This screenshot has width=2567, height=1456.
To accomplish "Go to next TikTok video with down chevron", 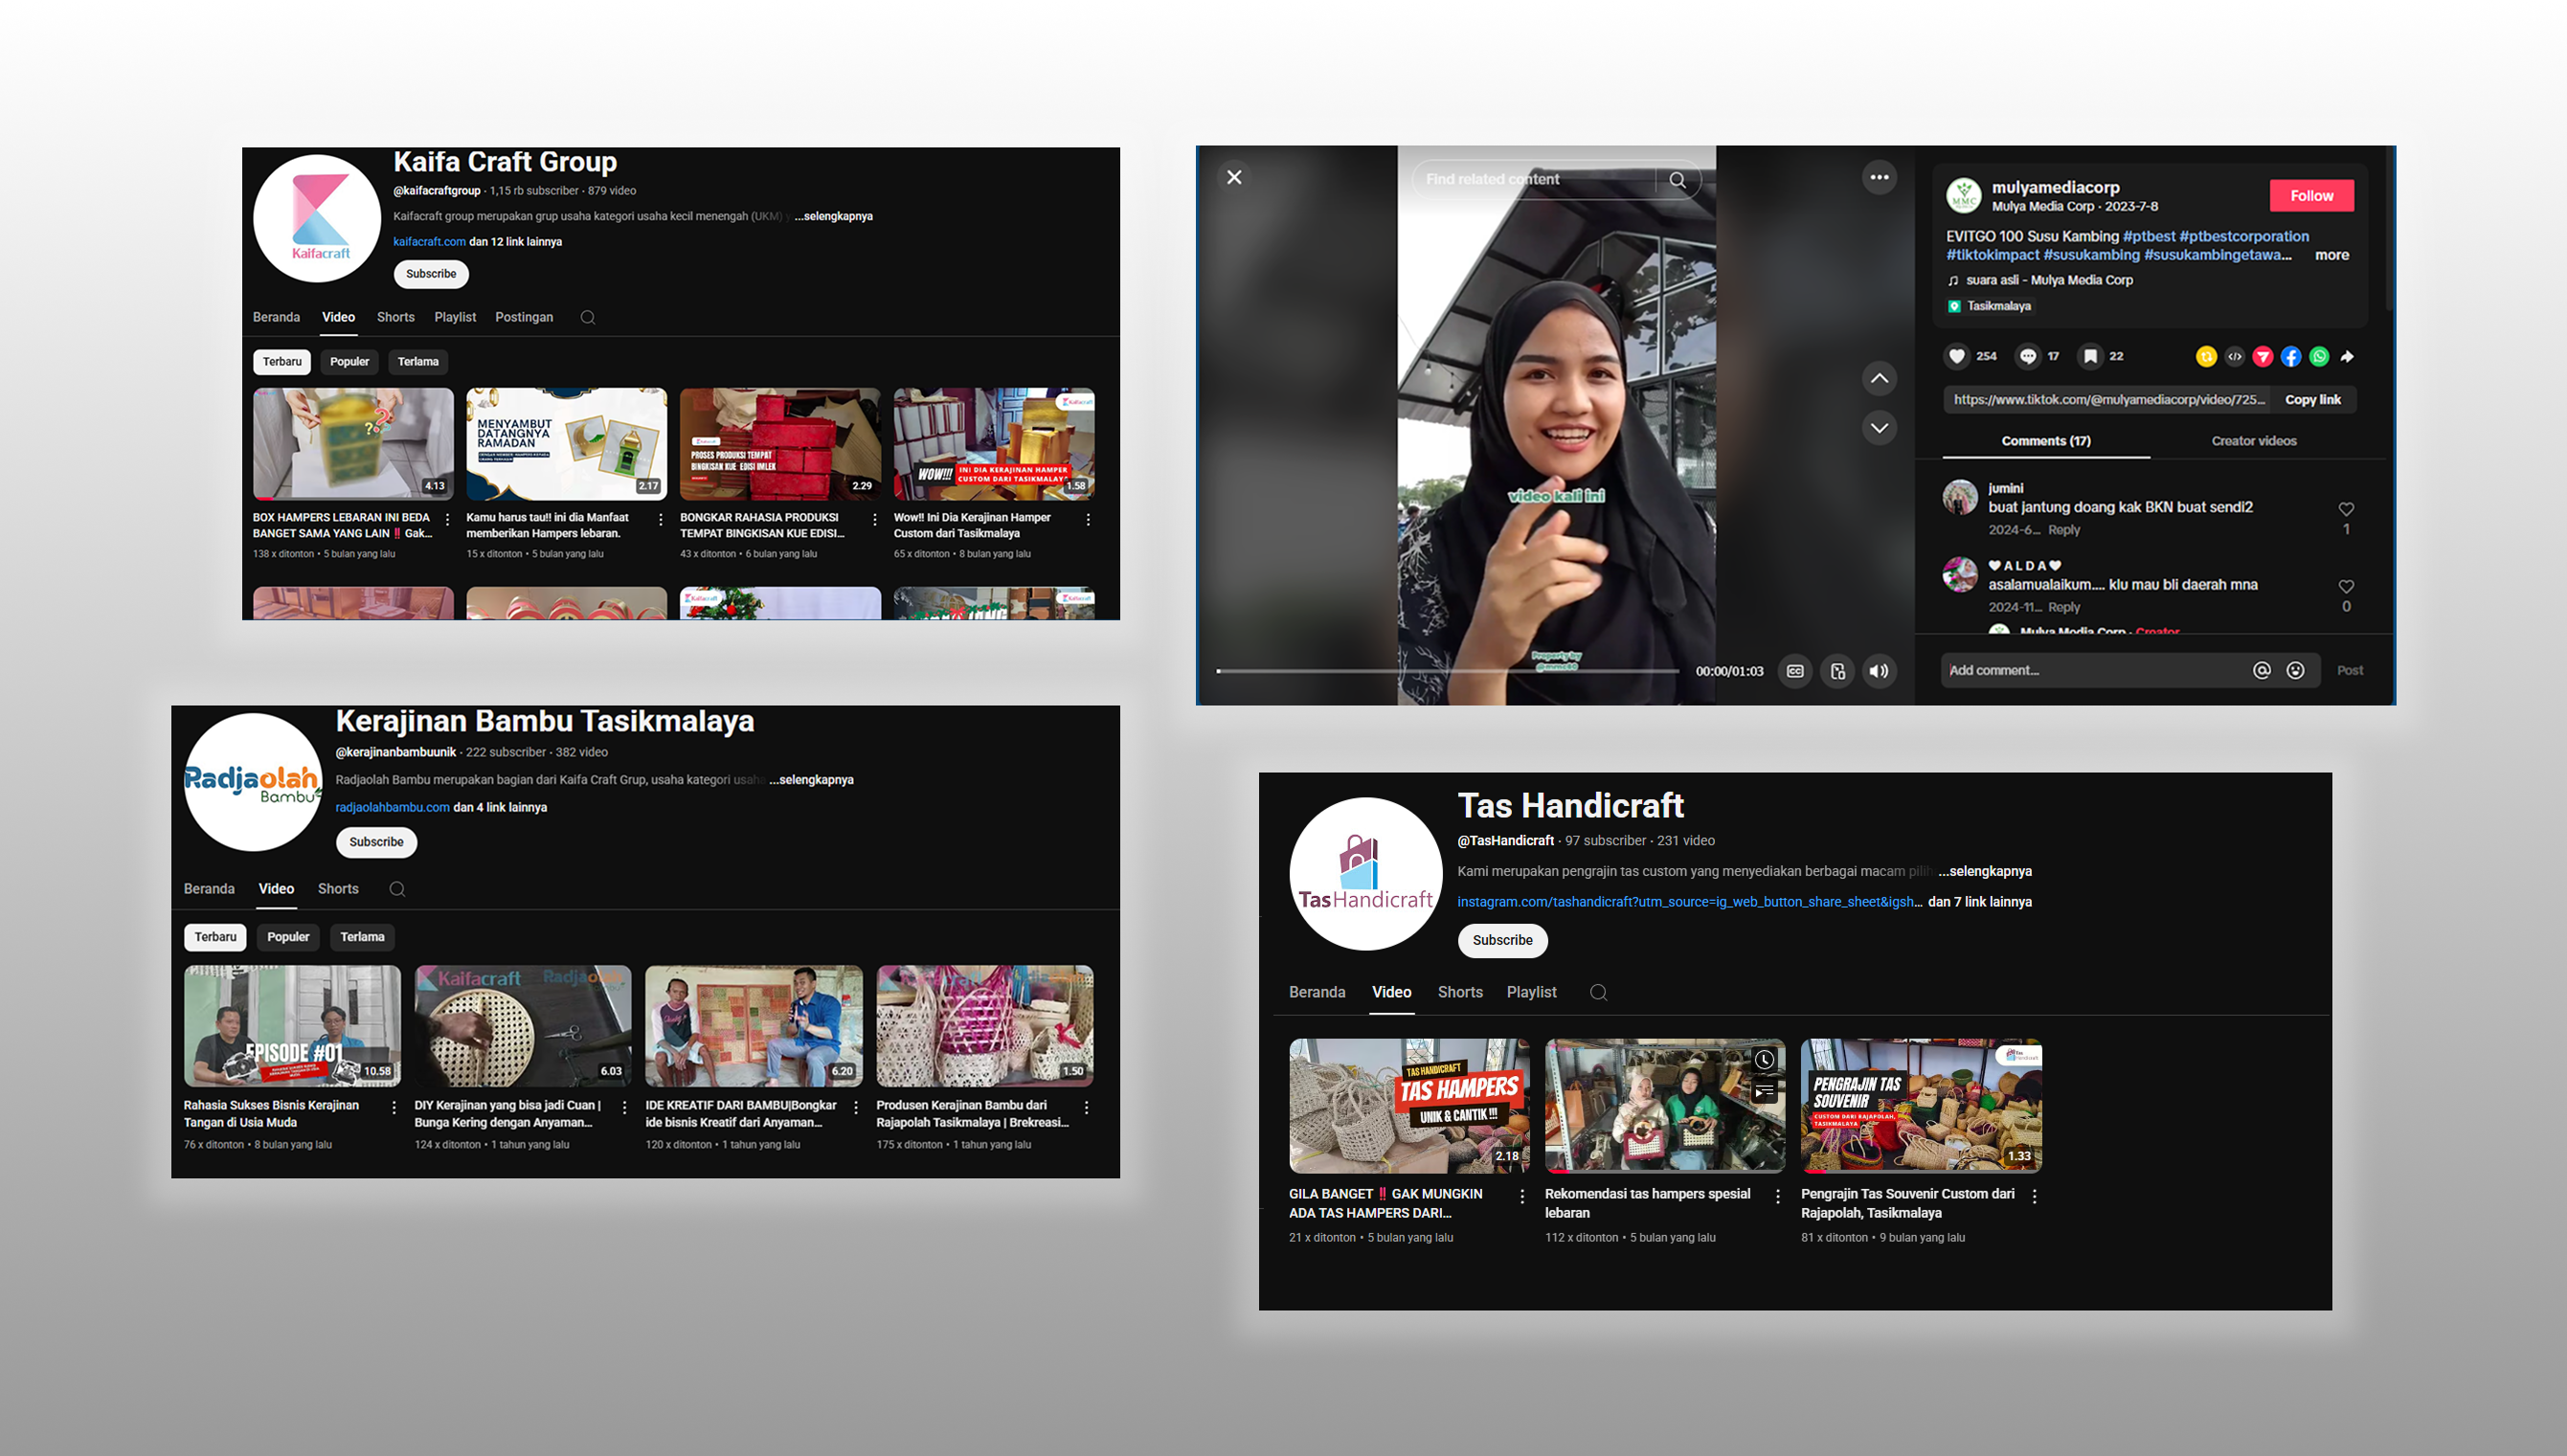I will [x=1879, y=428].
